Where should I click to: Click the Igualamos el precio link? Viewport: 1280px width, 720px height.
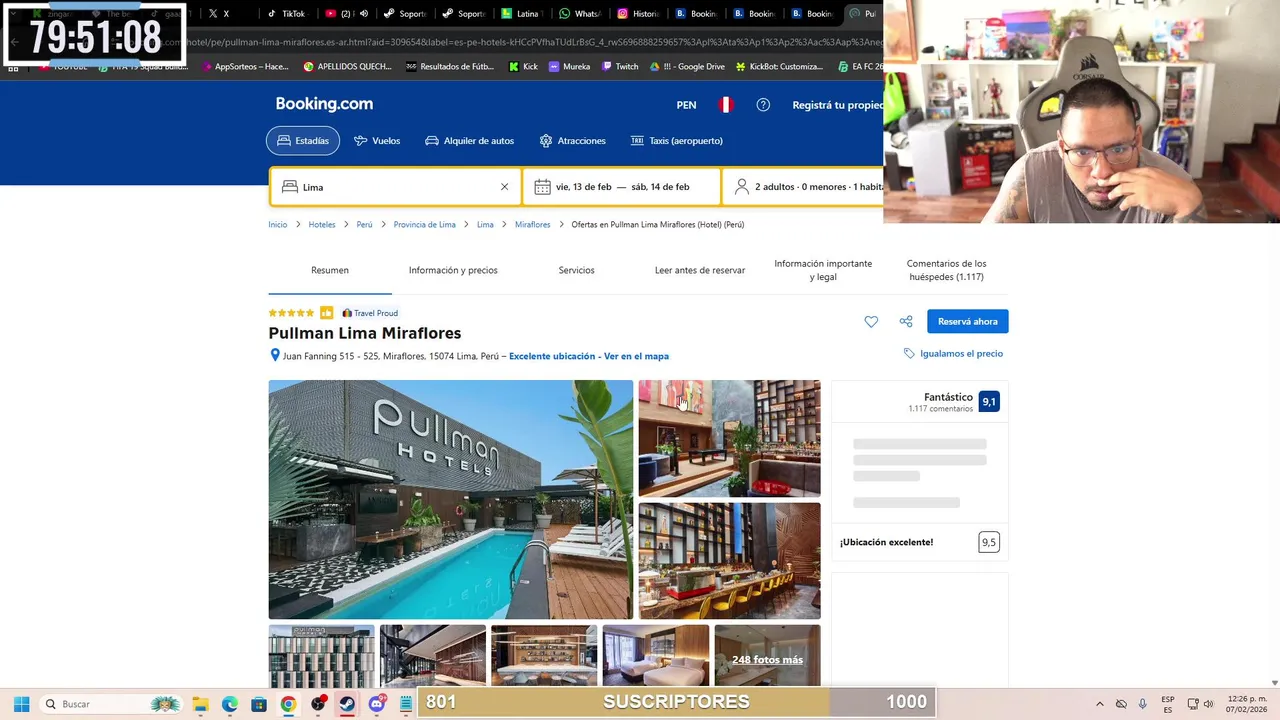click(961, 353)
